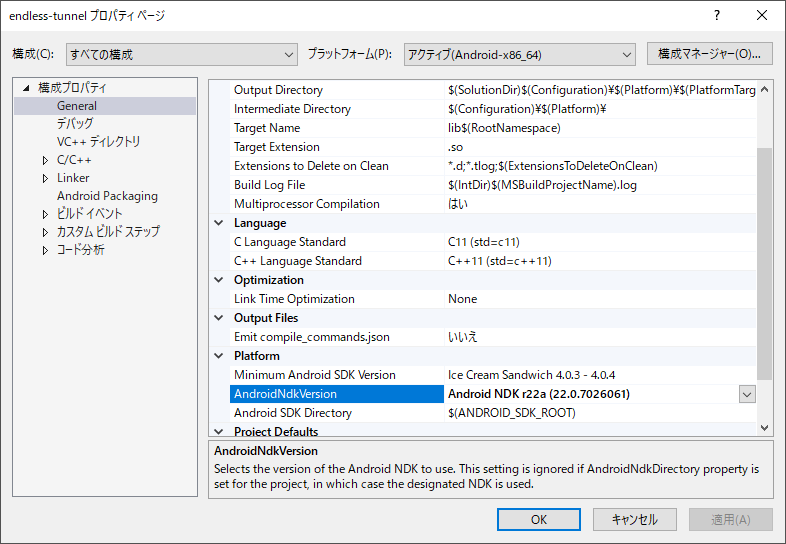Expand the ビルド イベント tree node
This screenshot has width=786, height=544.
pos(45,215)
